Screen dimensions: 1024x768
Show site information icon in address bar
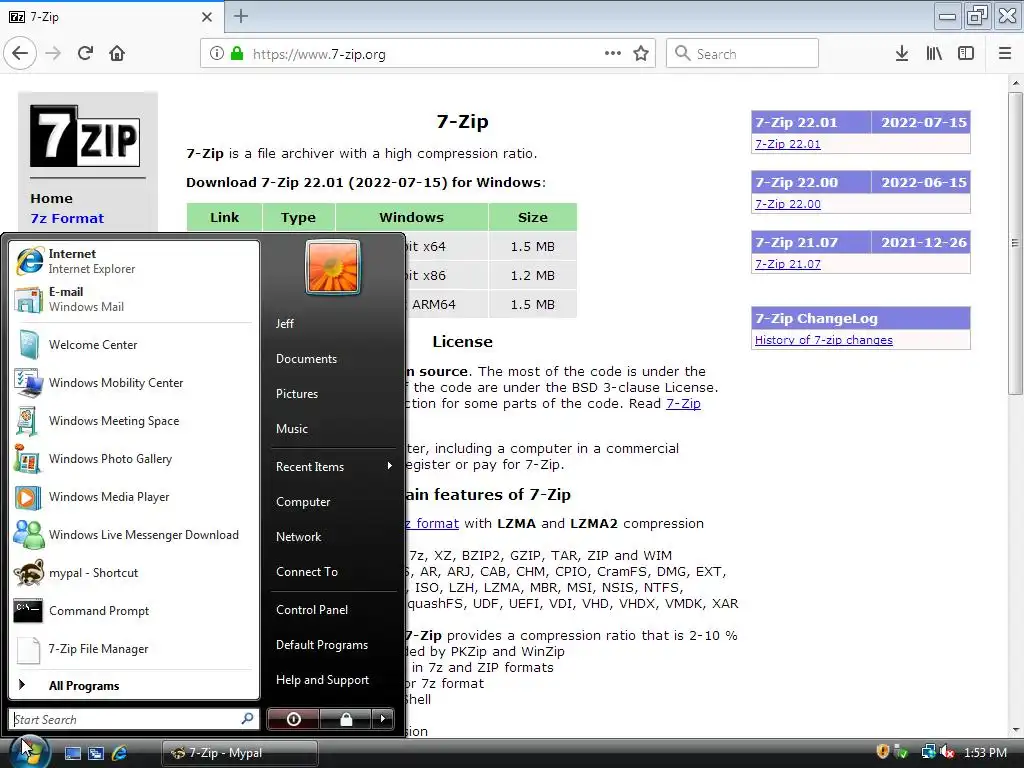point(217,54)
